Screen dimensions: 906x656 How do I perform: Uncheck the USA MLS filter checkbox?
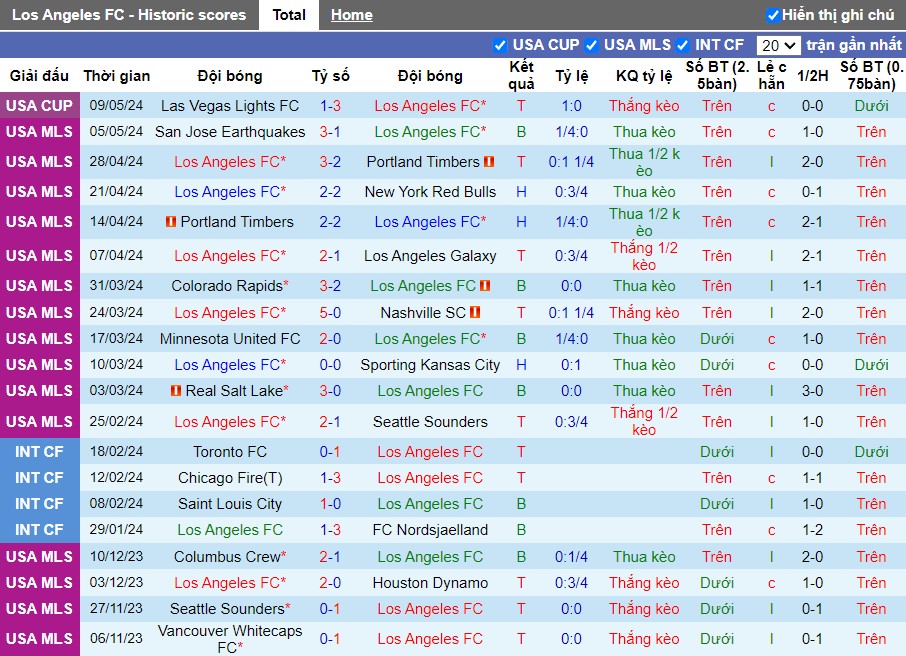[591, 46]
